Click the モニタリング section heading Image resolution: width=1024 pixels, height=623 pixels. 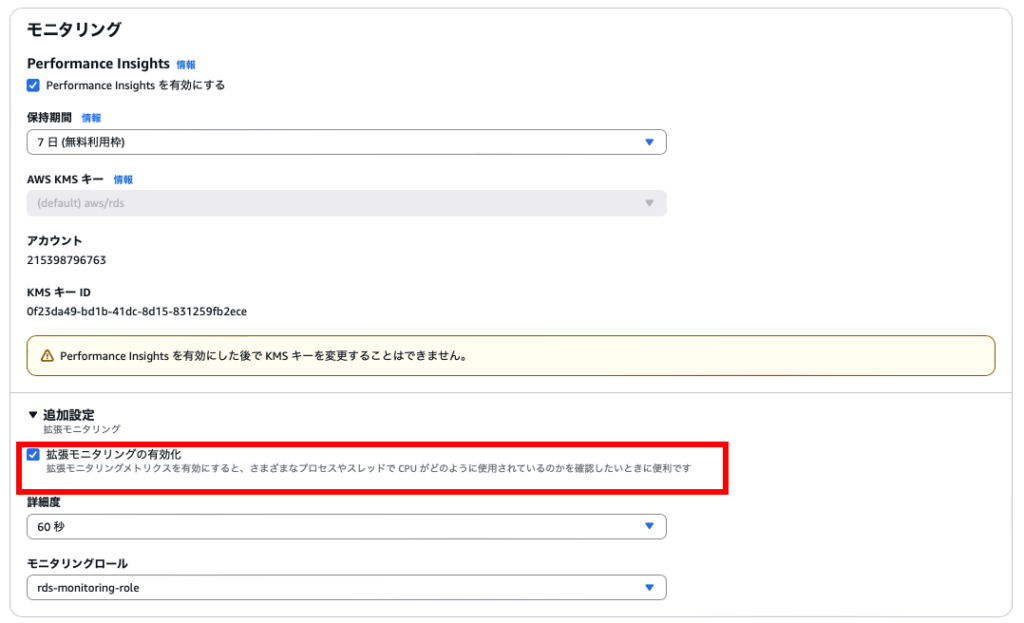(74, 30)
